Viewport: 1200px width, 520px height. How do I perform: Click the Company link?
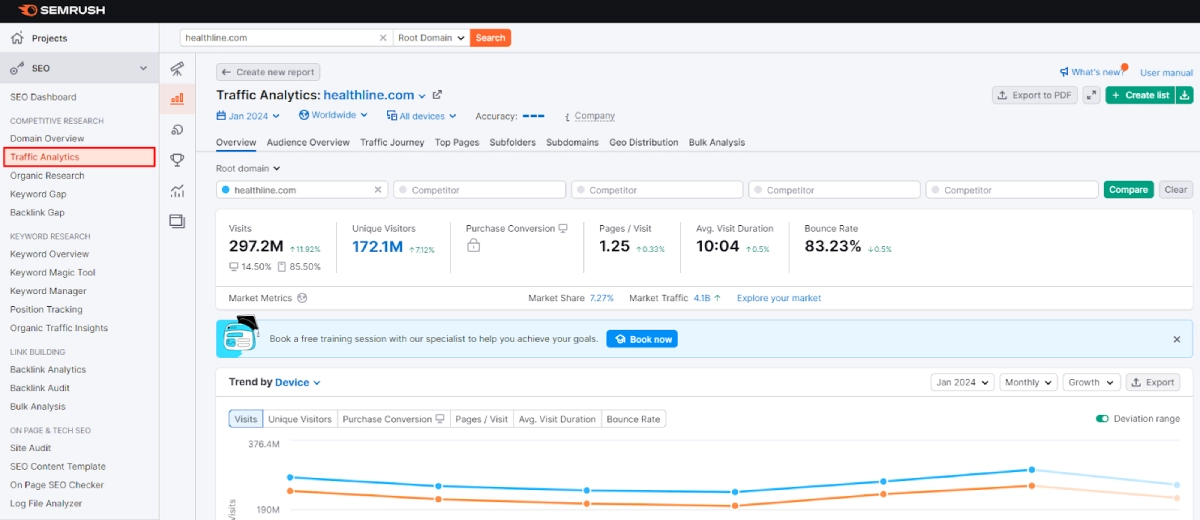coord(594,116)
